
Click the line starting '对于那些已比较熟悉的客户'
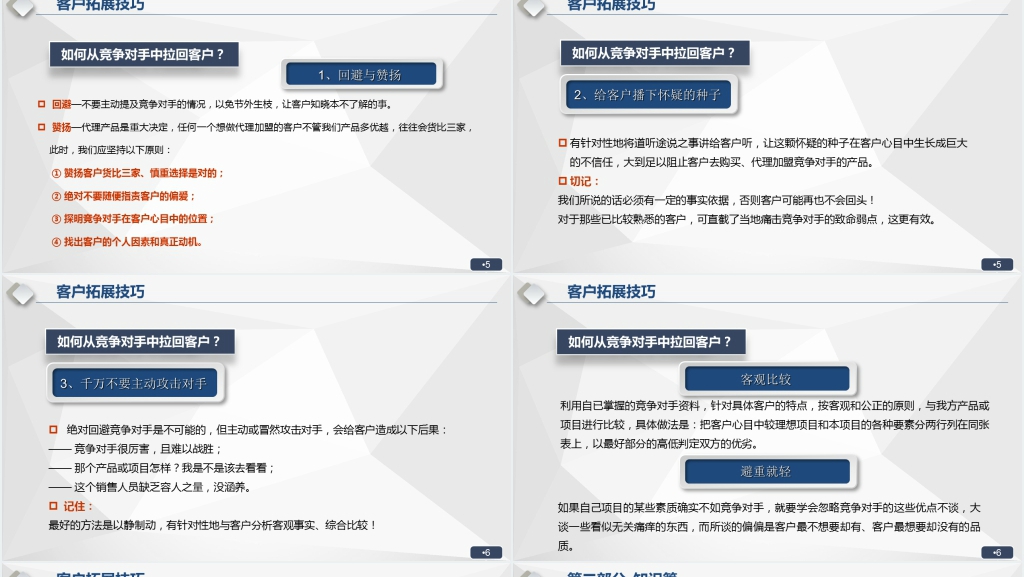[747, 219]
